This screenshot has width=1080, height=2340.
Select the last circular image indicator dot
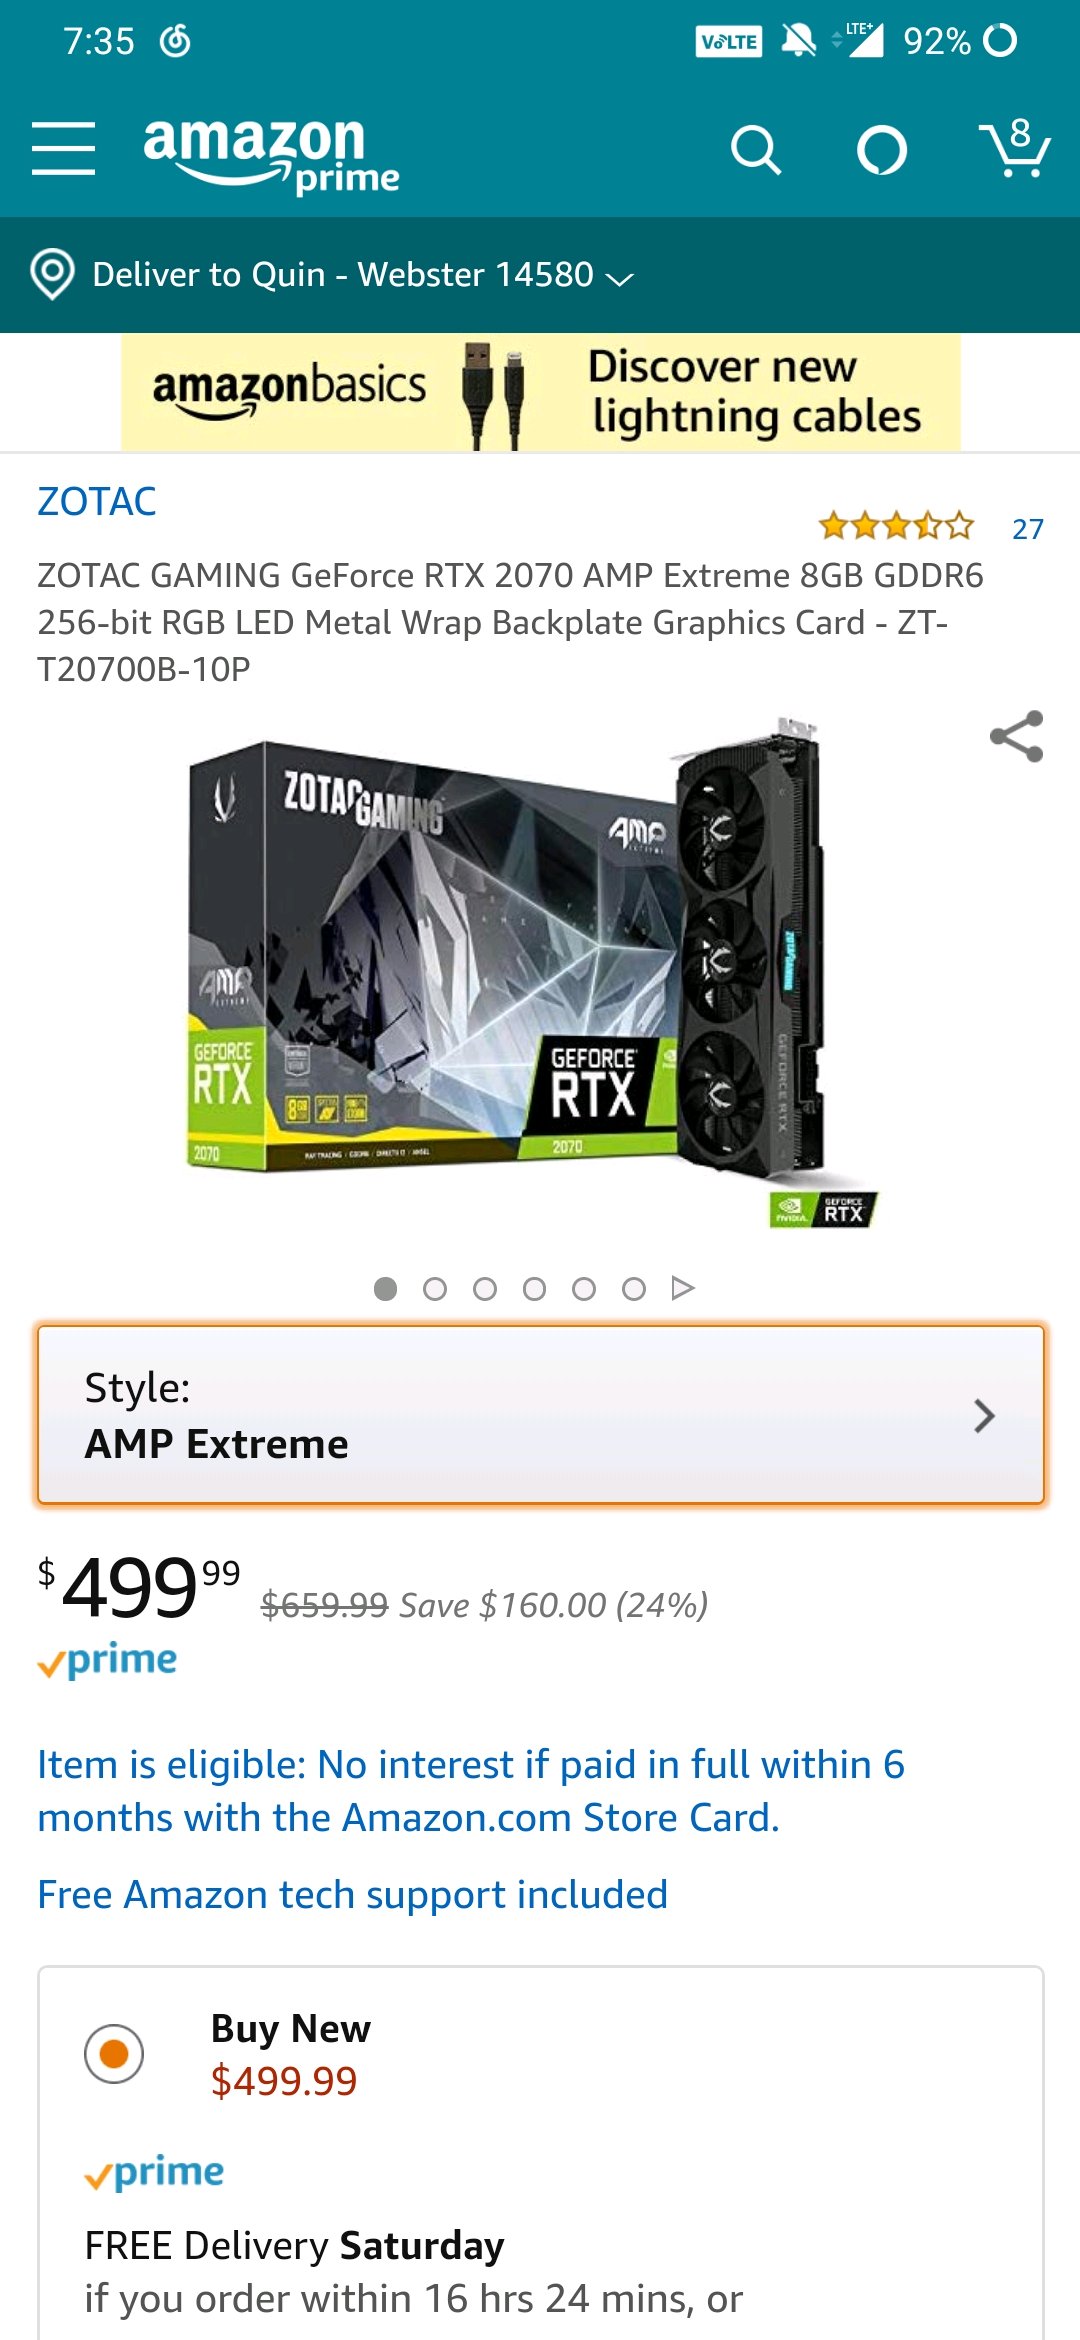pos(633,1289)
